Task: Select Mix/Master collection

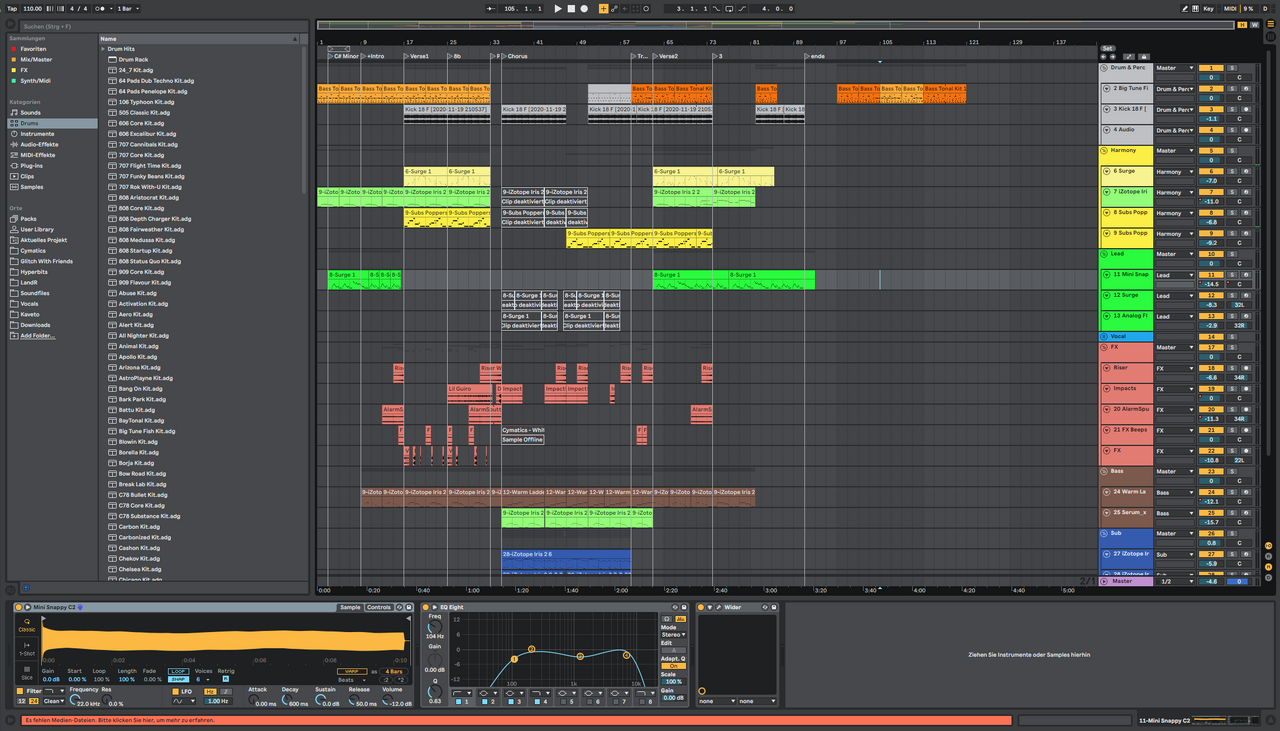Action: click(x=36, y=59)
